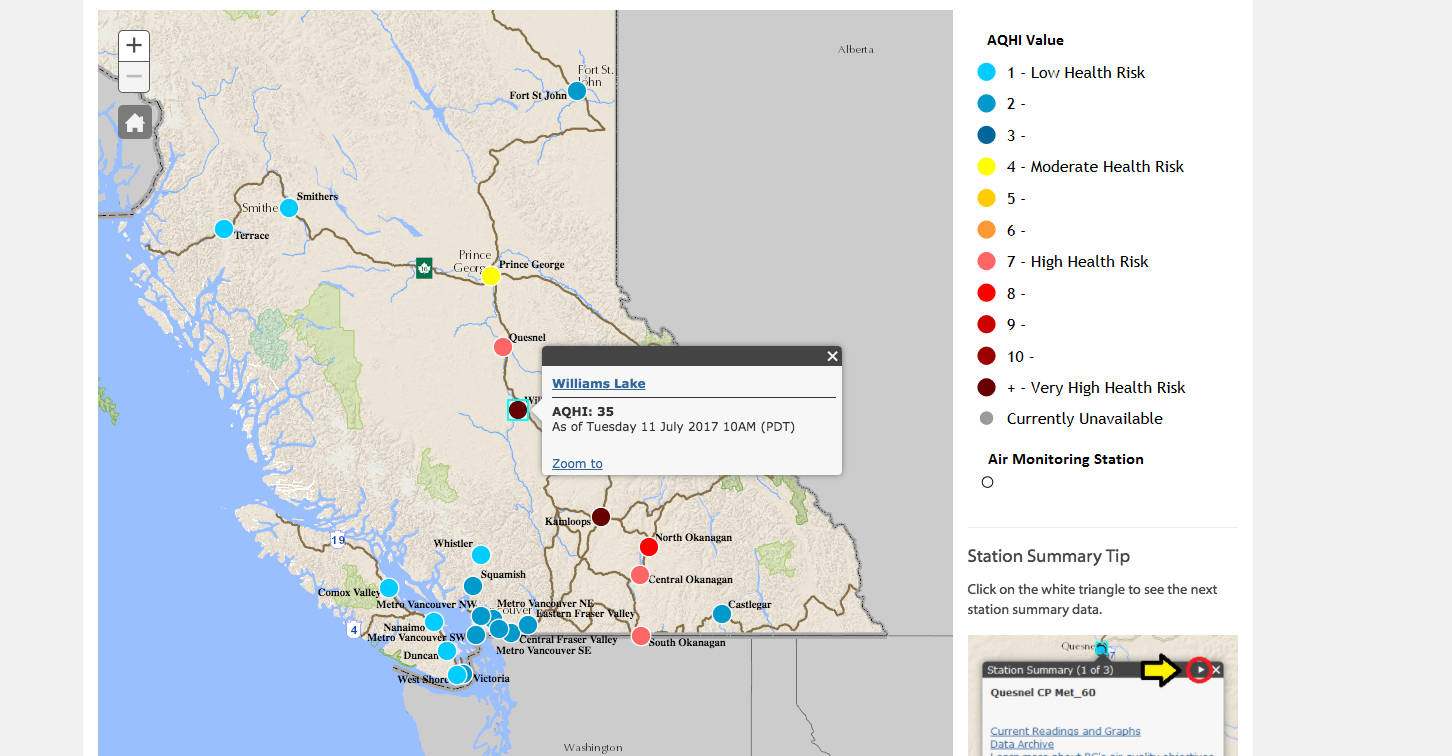Image resolution: width=1452 pixels, height=756 pixels.
Task: Select the Smithers station marker
Action: tap(289, 208)
